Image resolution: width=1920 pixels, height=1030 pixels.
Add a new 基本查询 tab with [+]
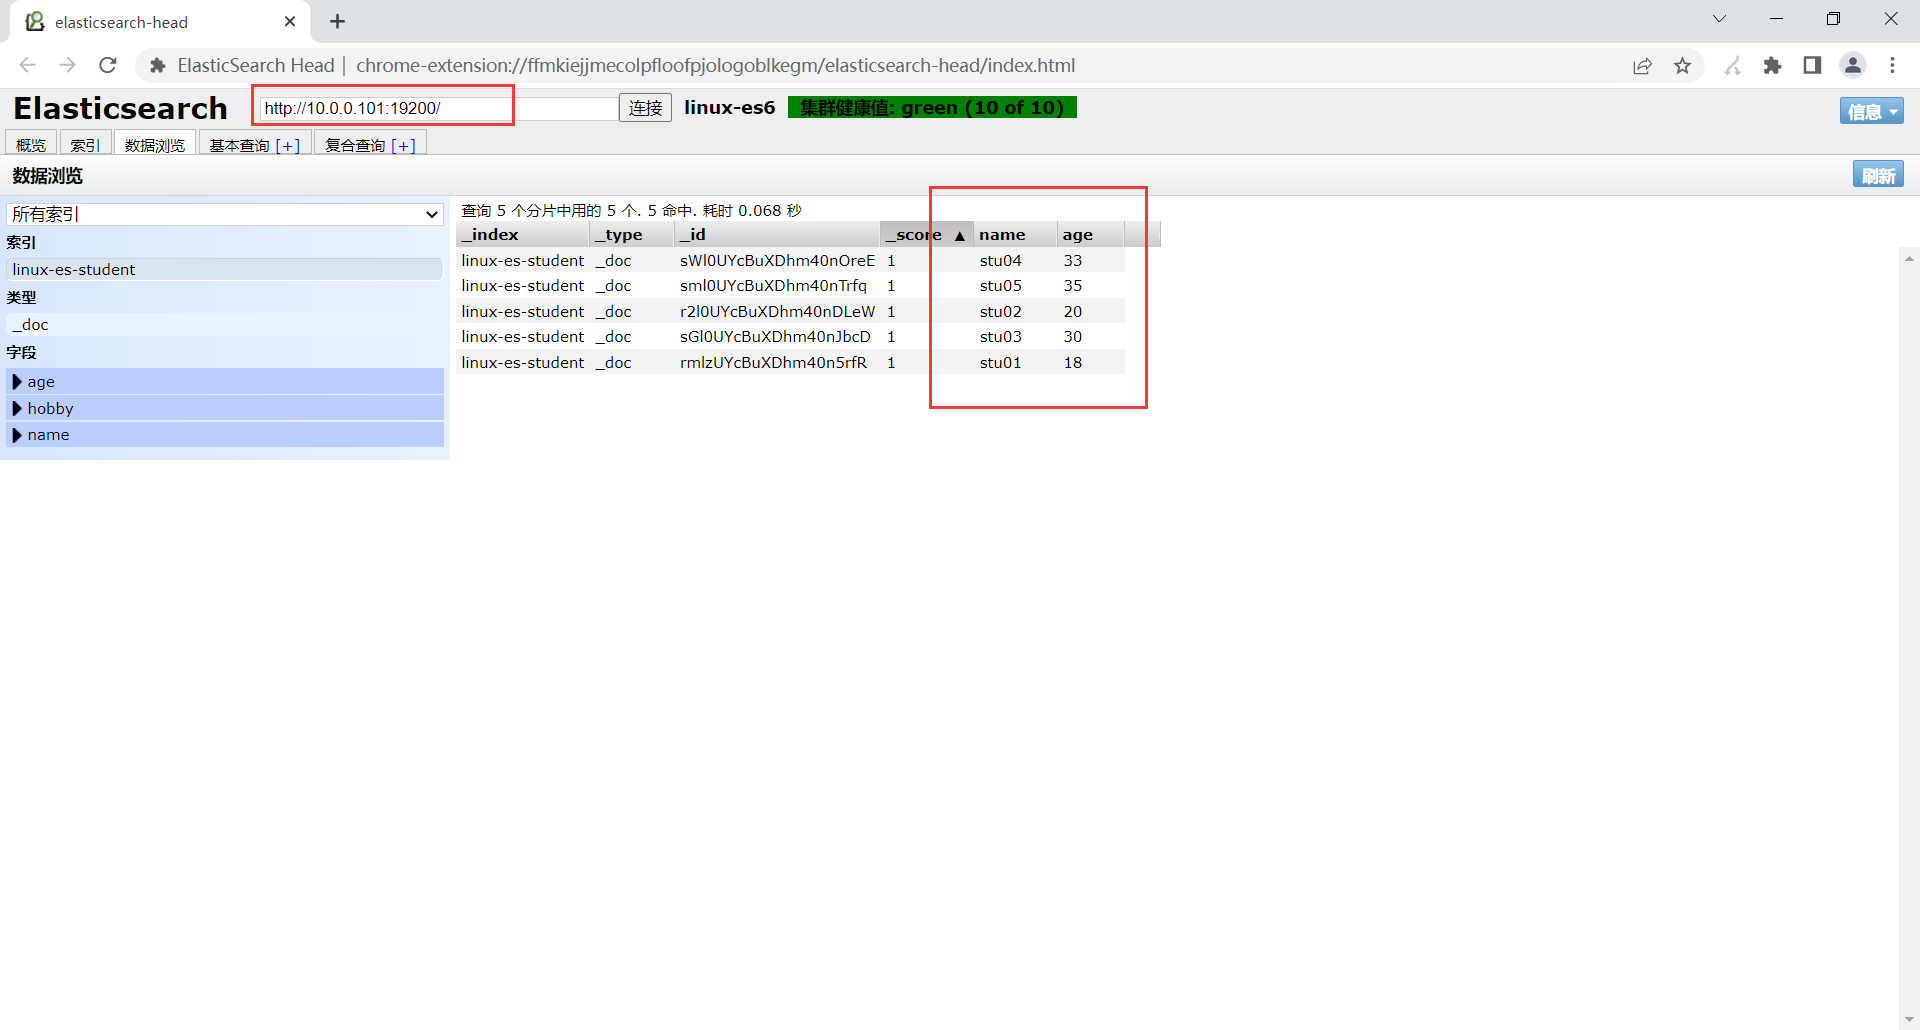click(x=288, y=145)
